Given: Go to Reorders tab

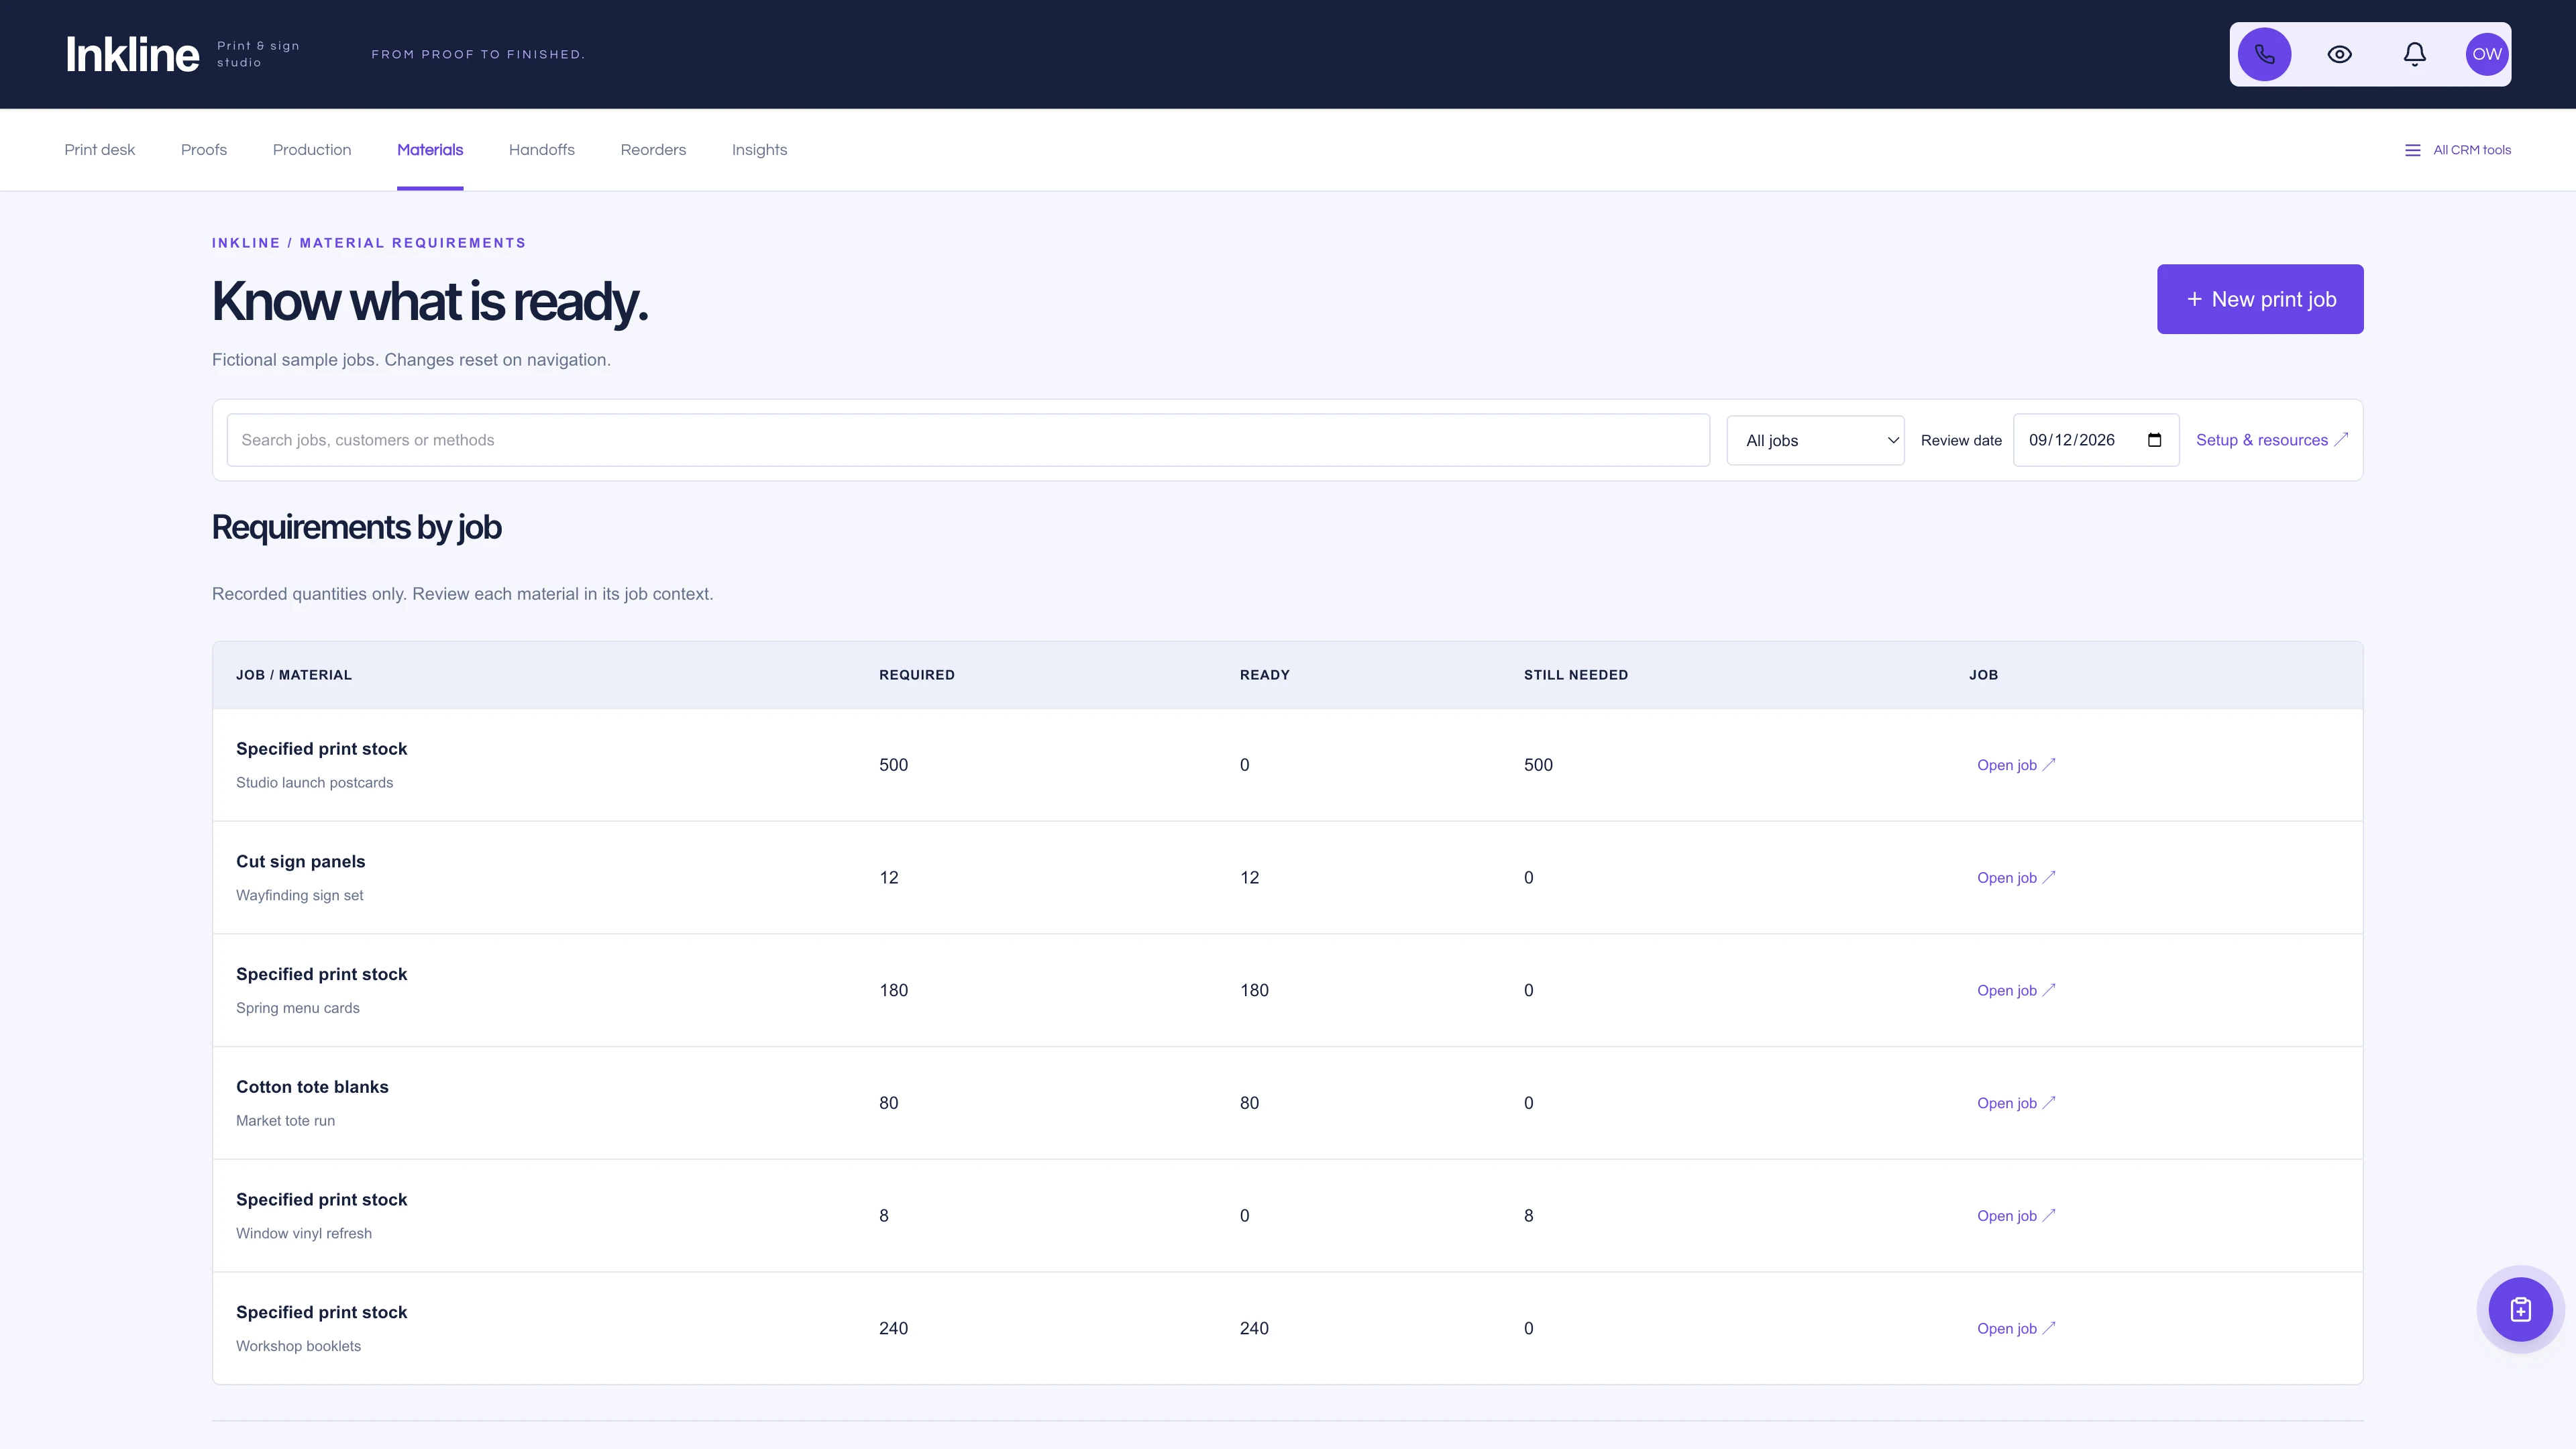Looking at the screenshot, I should (x=653, y=150).
